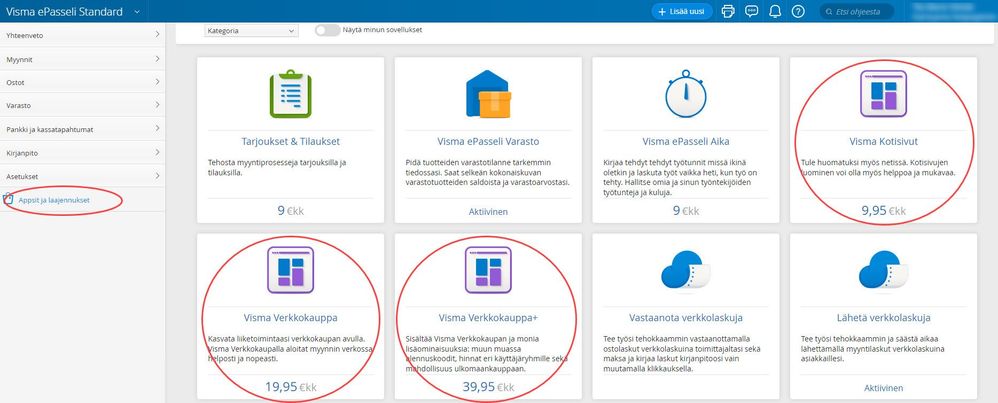Viewport: 998px width, 403px height.
Task: Open the Visma Verkkokauppa title link
Action: click(290, 317)
